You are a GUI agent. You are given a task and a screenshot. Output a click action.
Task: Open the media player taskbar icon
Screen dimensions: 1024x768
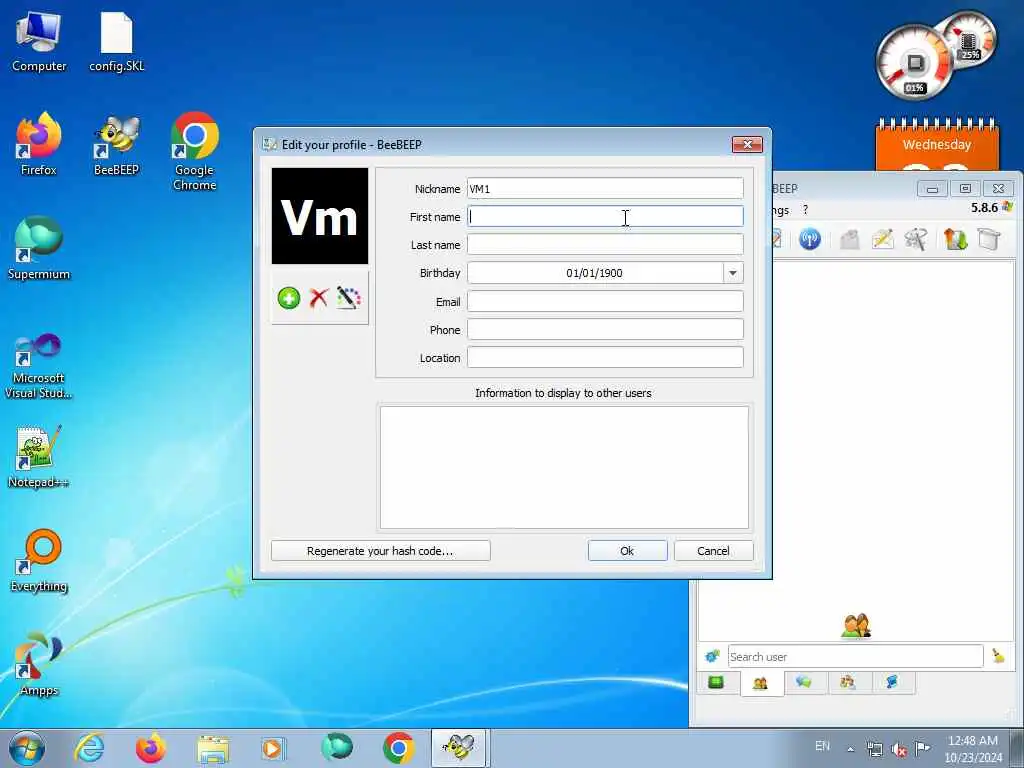pyautogui.click(x=274, y=748)
